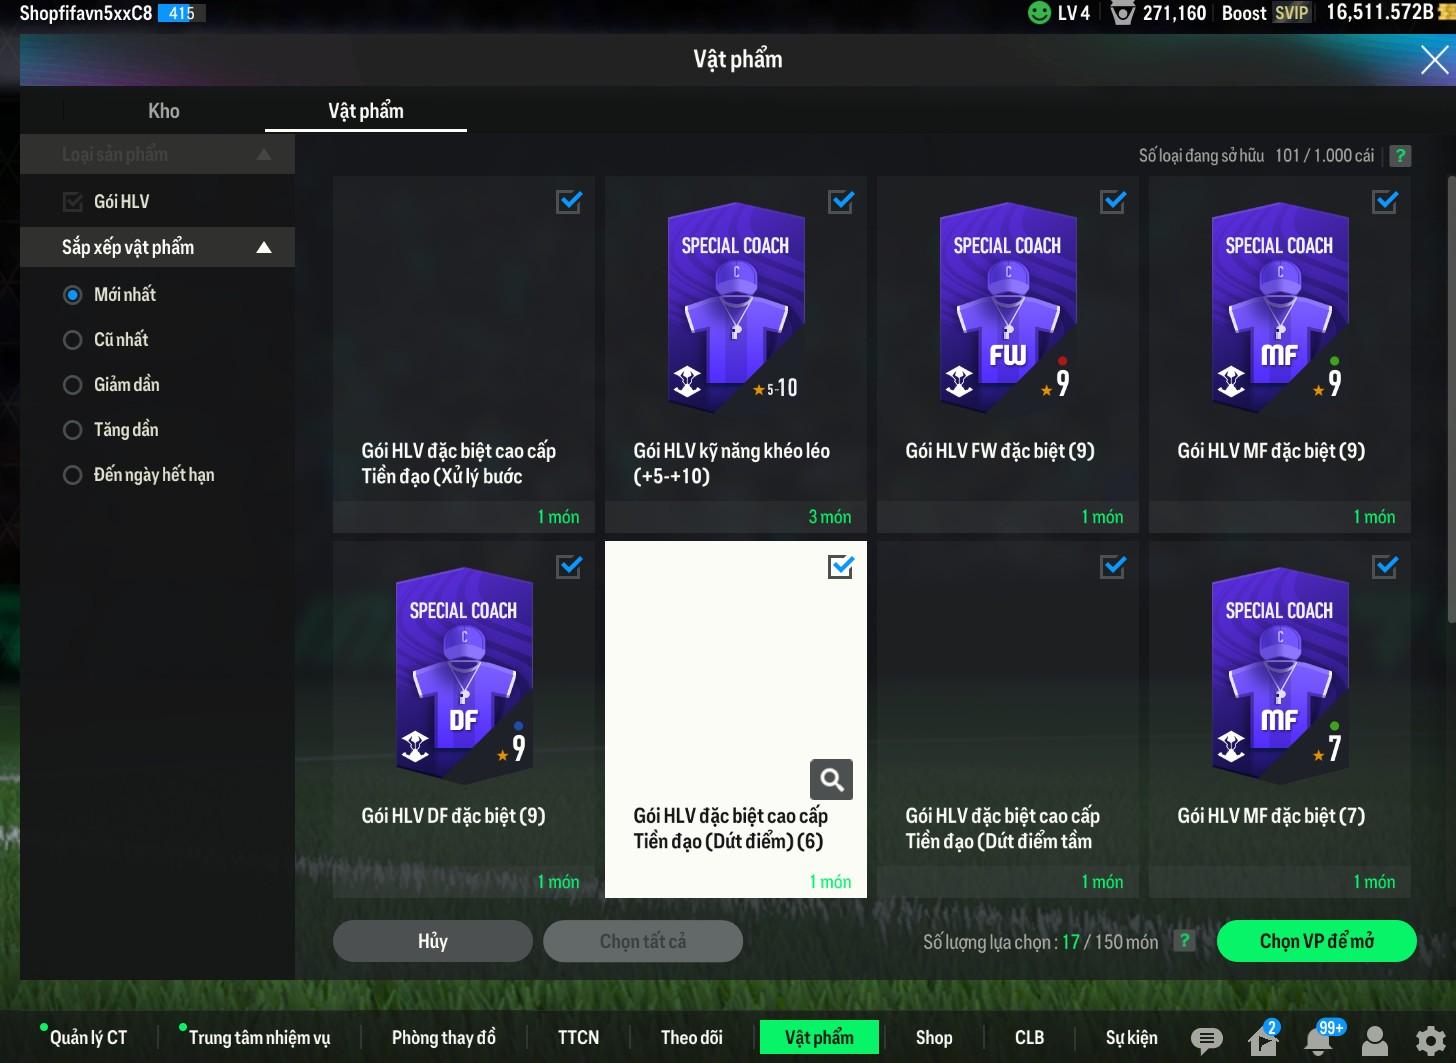1456x1063 pixels.
Task: Open the settings gear icon
Action: click(x=1430, y=1040)
